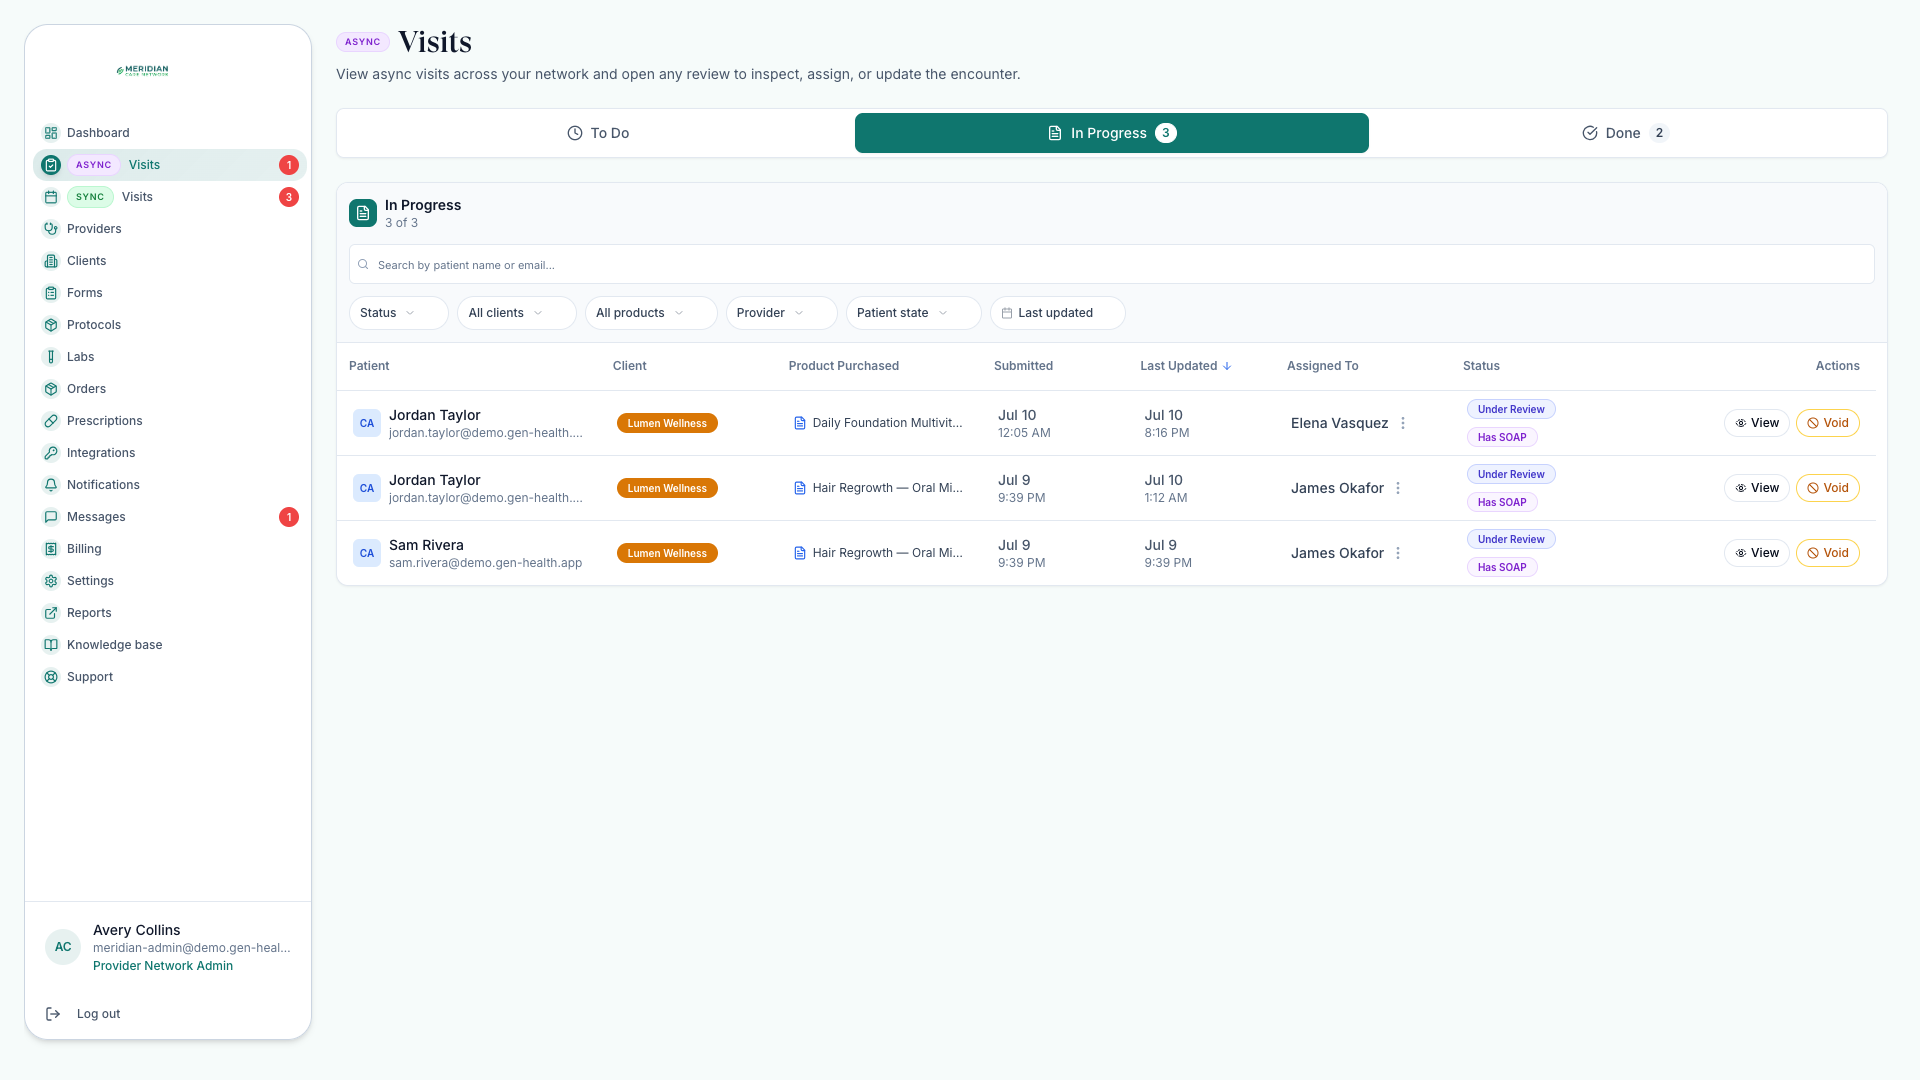The height and width of the screenshot is (1080, 1920).
Task: Click the Clients building icon
Action: pos(51,261)
